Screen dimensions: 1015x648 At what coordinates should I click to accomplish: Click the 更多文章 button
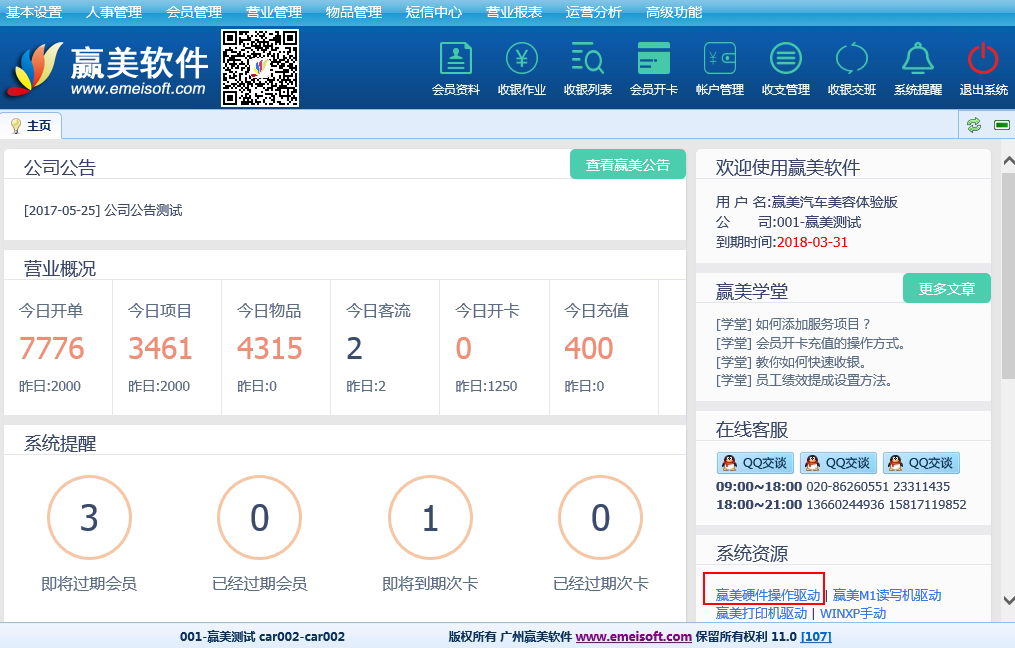click(946, 288)
